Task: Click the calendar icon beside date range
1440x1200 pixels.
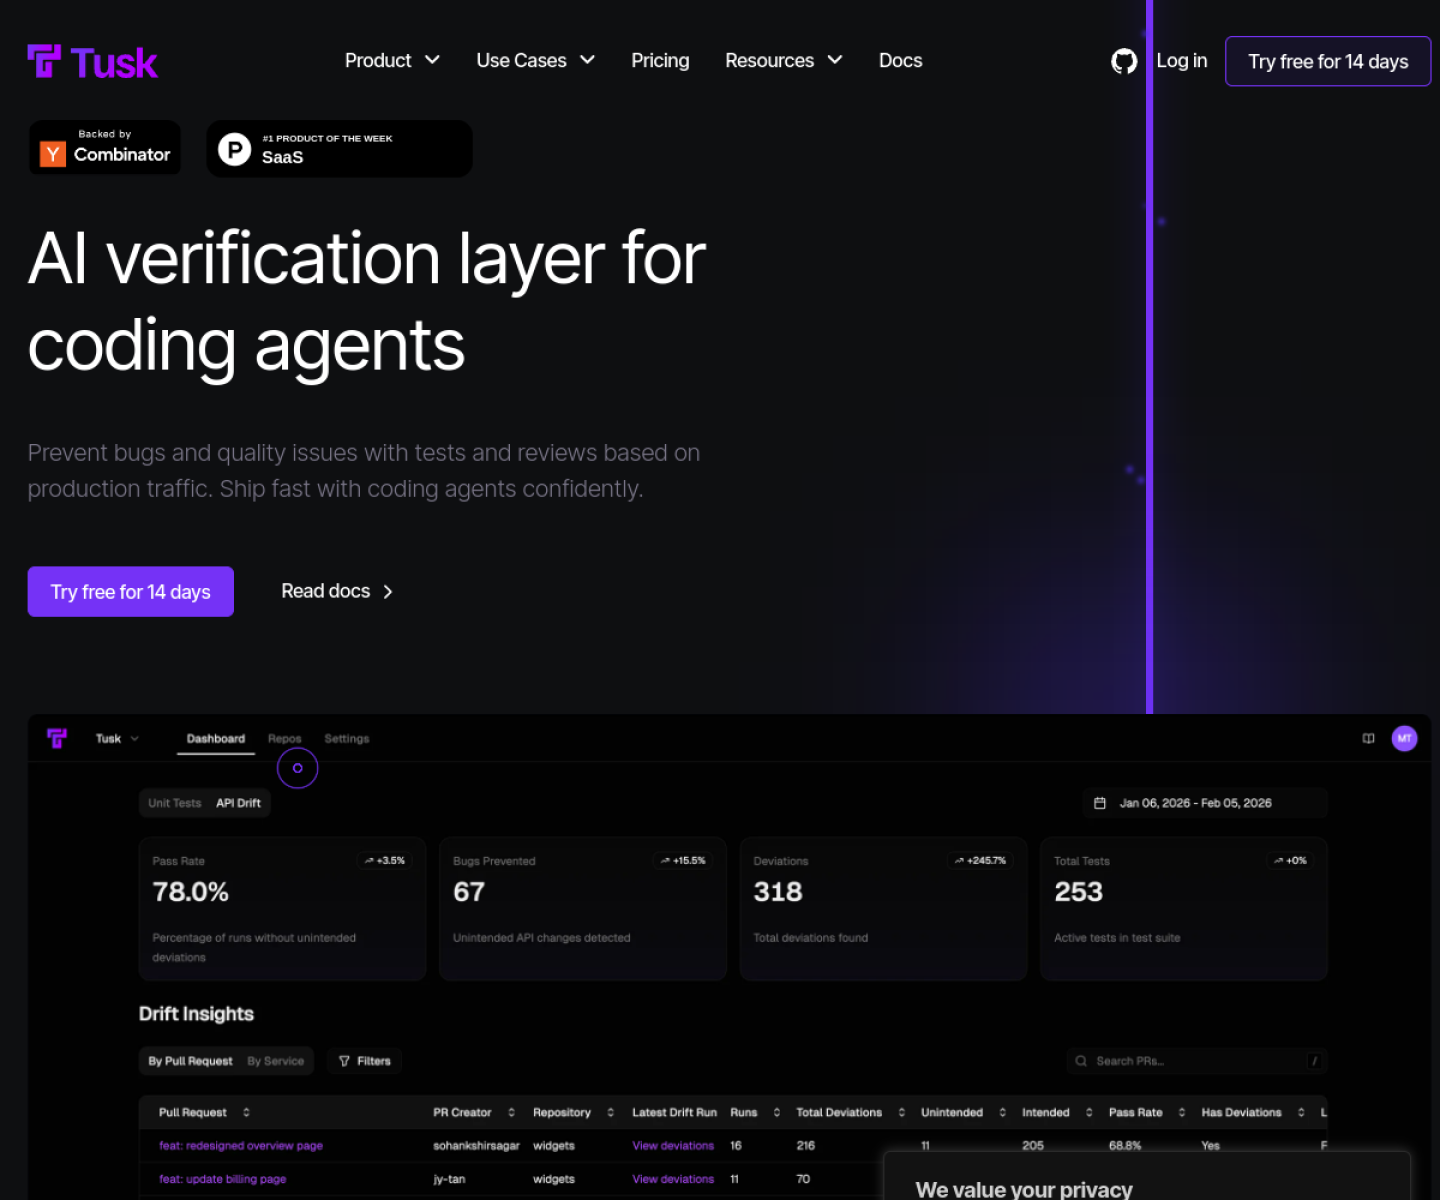Action: tap(1100, 803)
